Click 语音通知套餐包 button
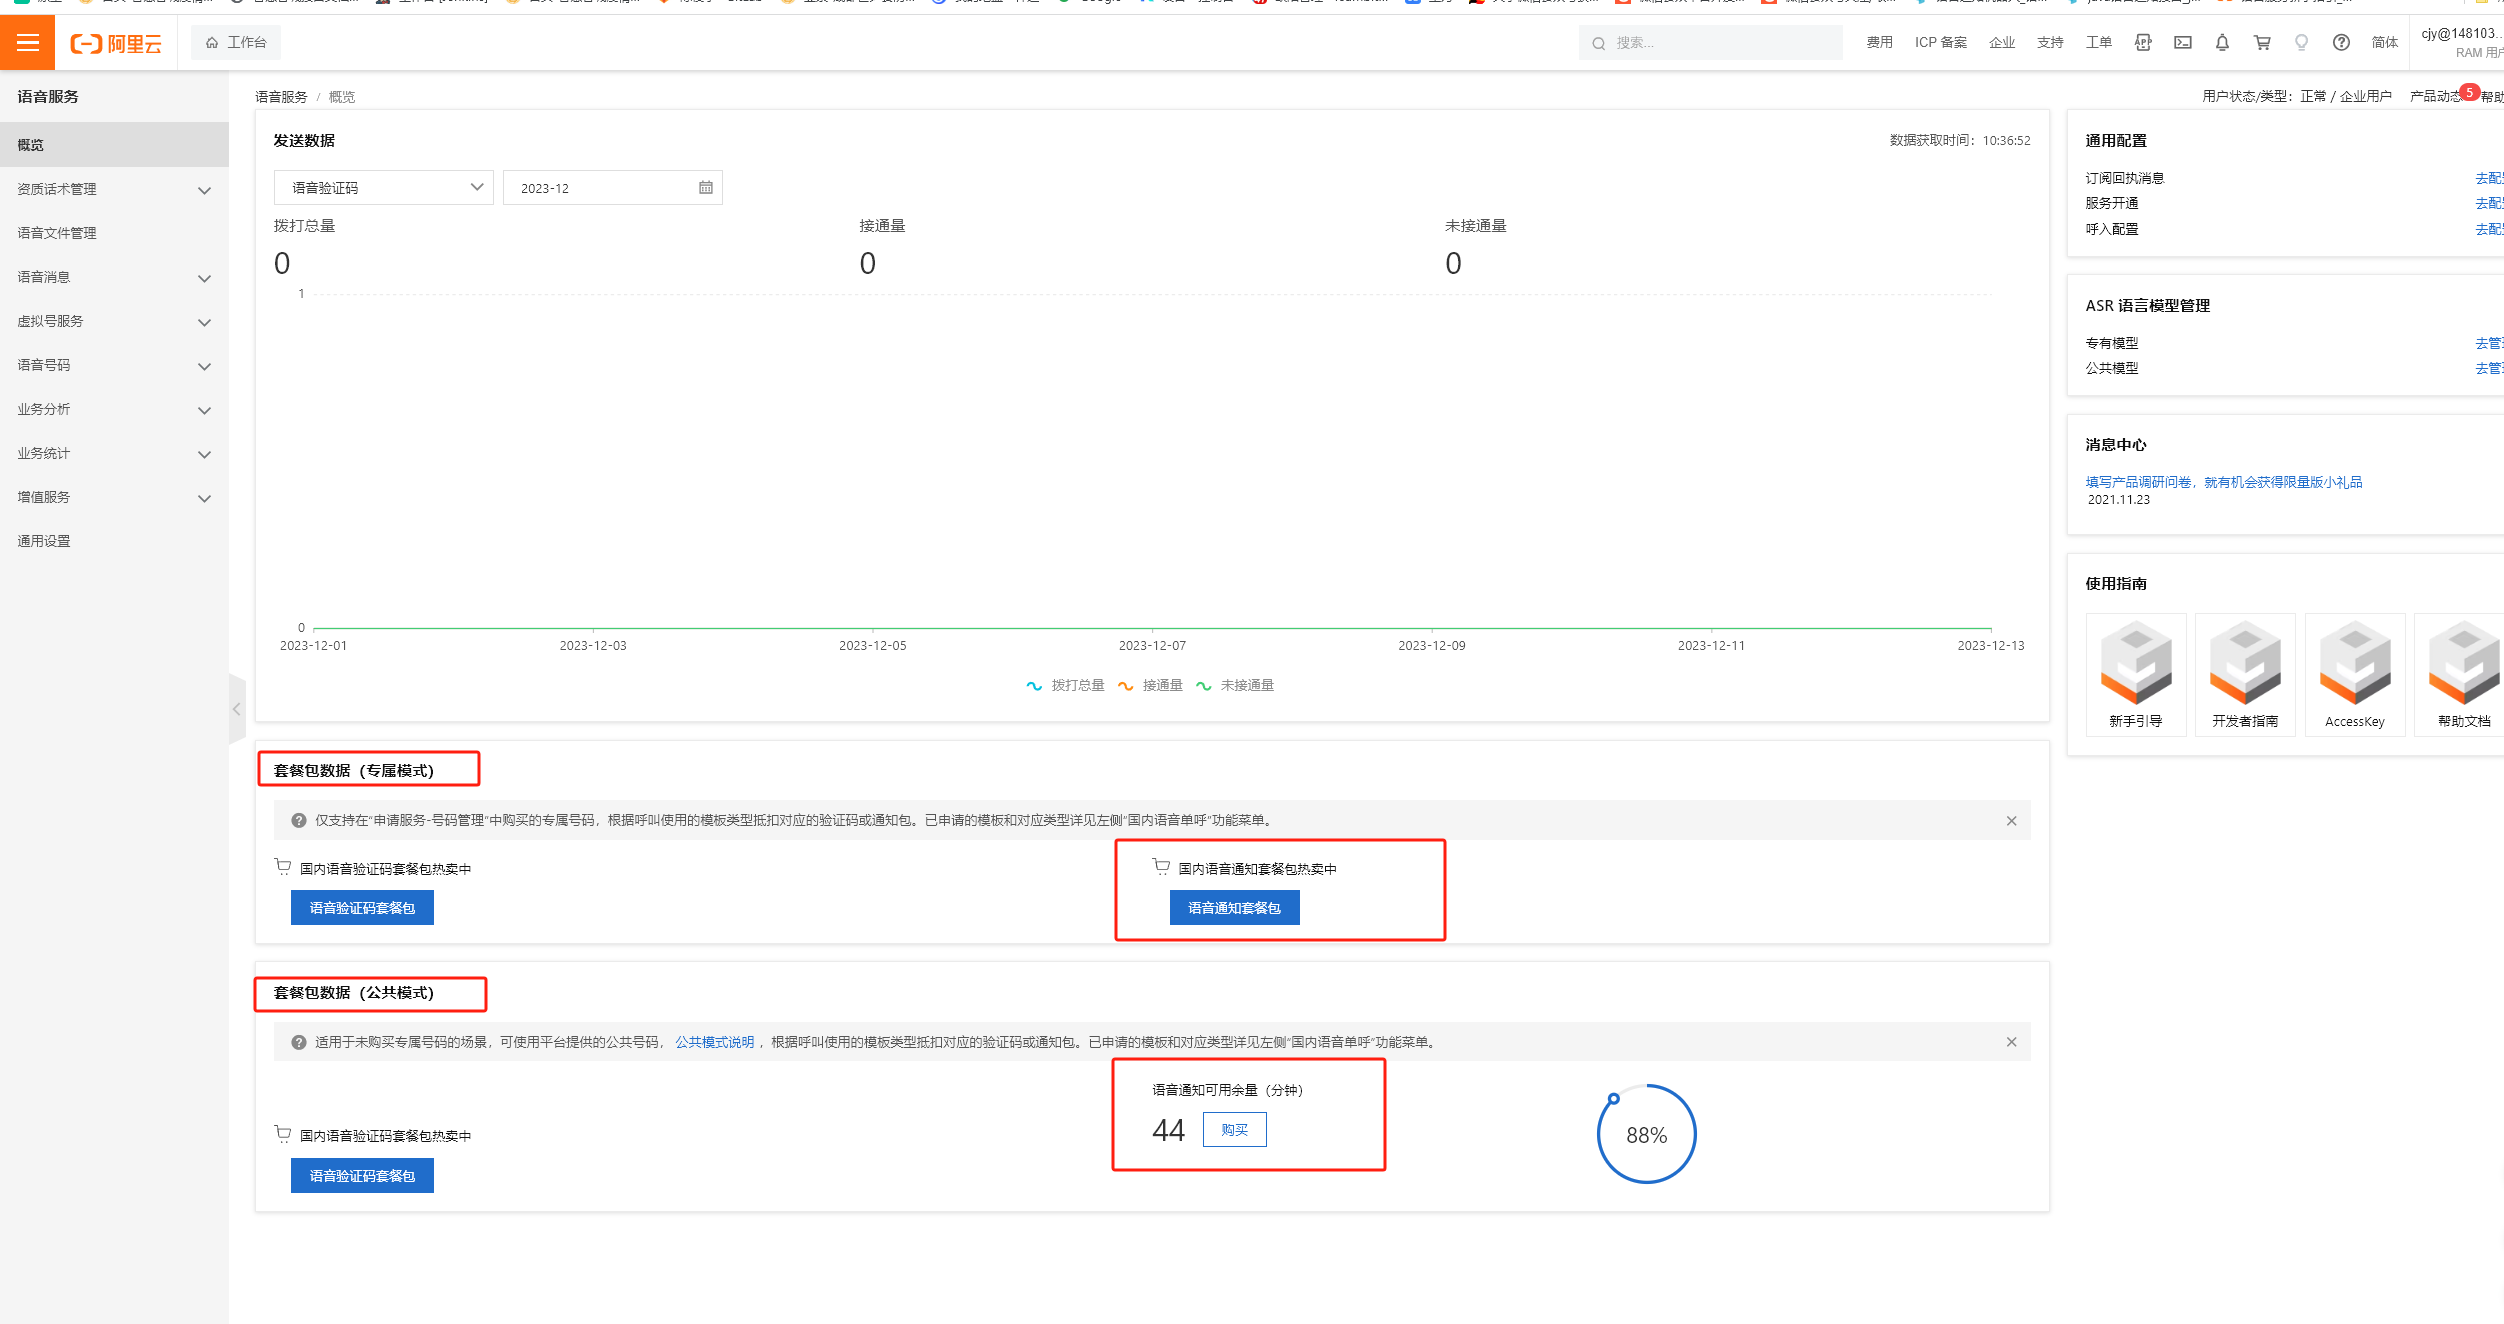Viewport: 2504px width, 1324px height. [x=1234, y=908]
